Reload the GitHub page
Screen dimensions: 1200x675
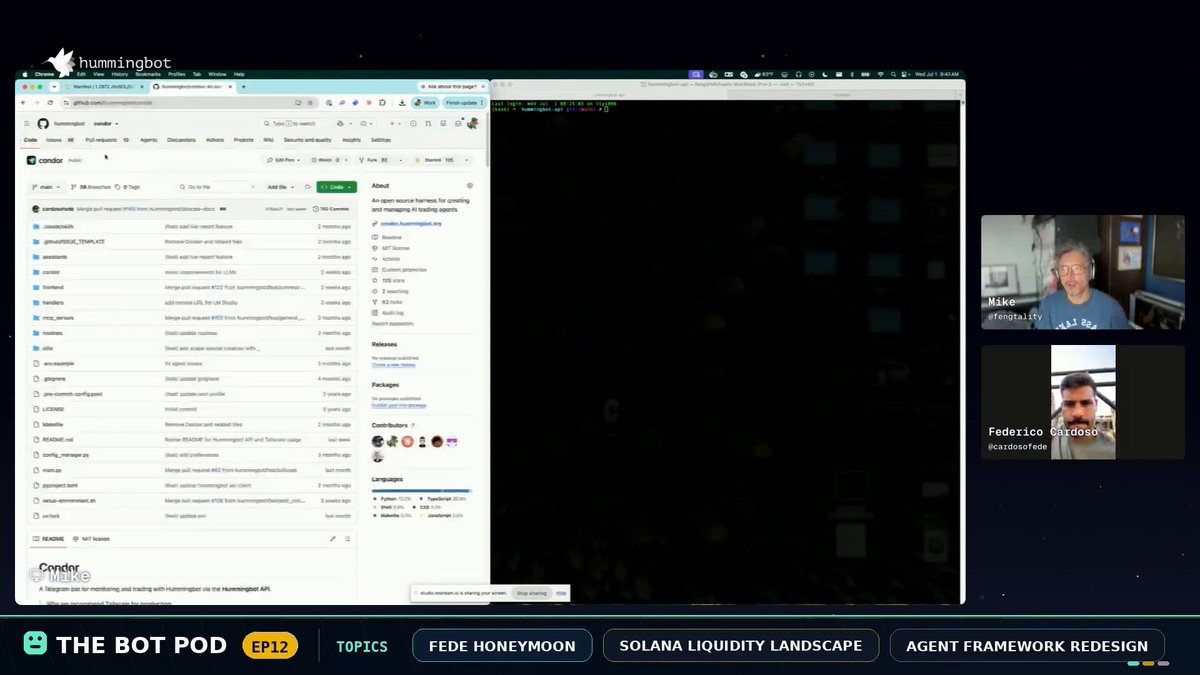point(50,102)
